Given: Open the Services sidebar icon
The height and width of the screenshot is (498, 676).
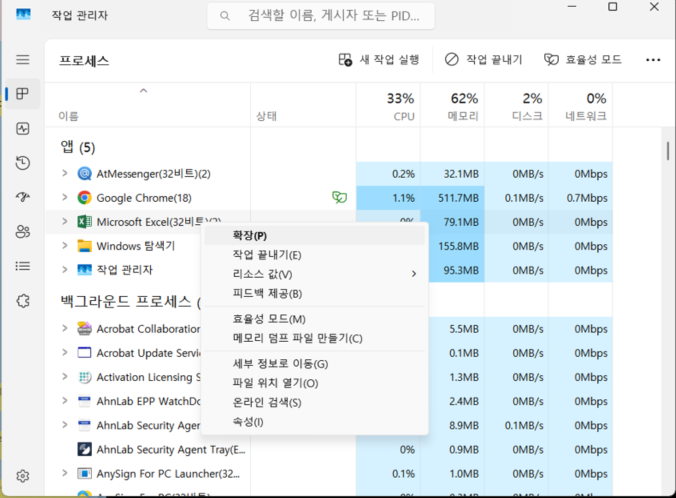Looking at the screenshot, I should tap(23, 301).
